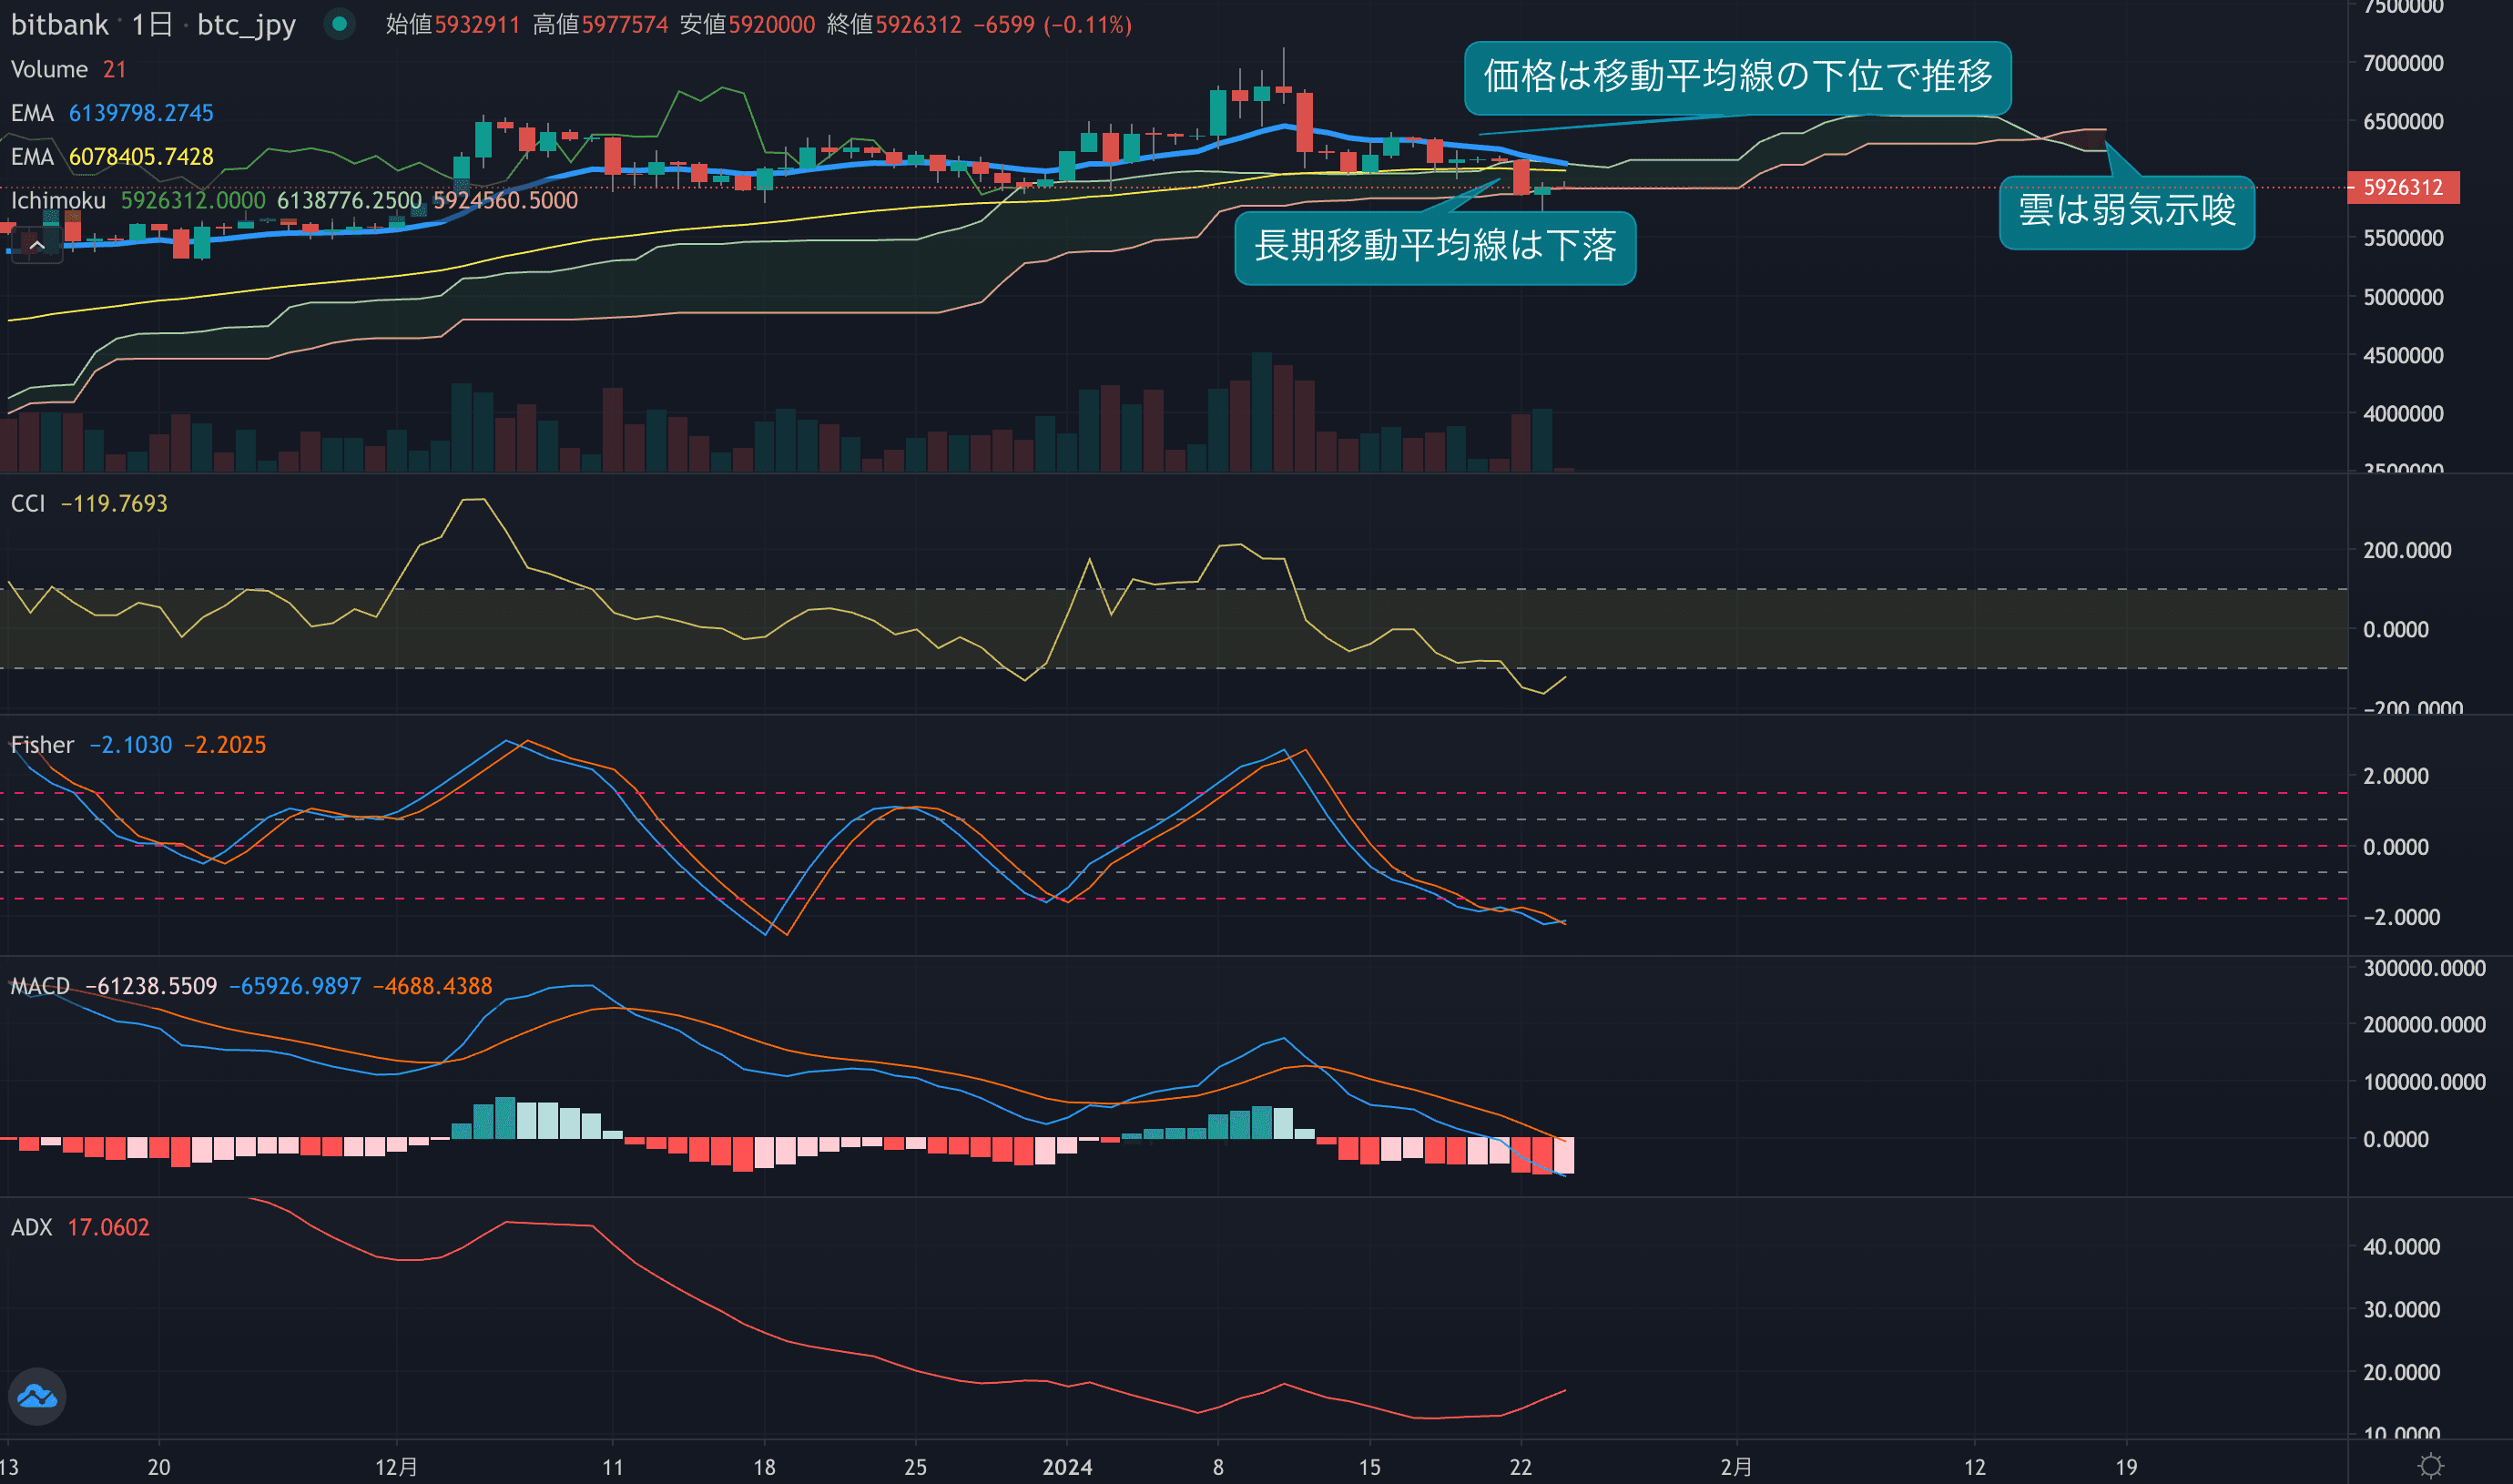This screenshot has width=2513, height=1484.
Task: Open chart settings gear on time axis
Action: click(x=2430, y=1466)
